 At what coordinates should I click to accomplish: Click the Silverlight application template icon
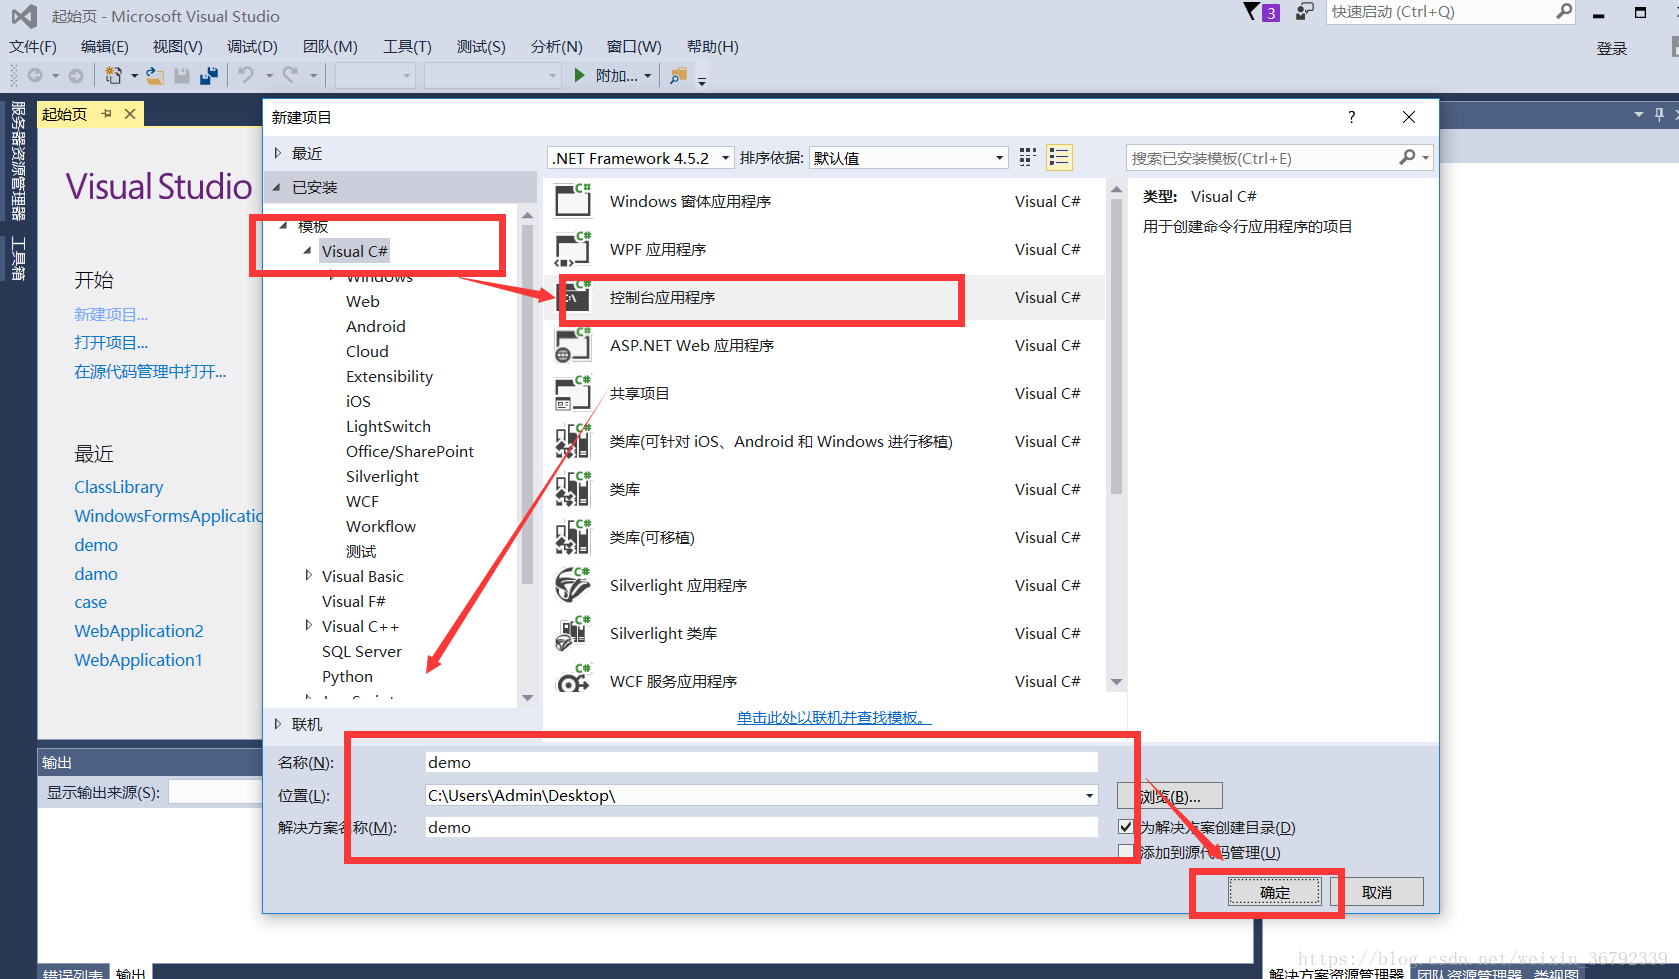tap(573, 585)
